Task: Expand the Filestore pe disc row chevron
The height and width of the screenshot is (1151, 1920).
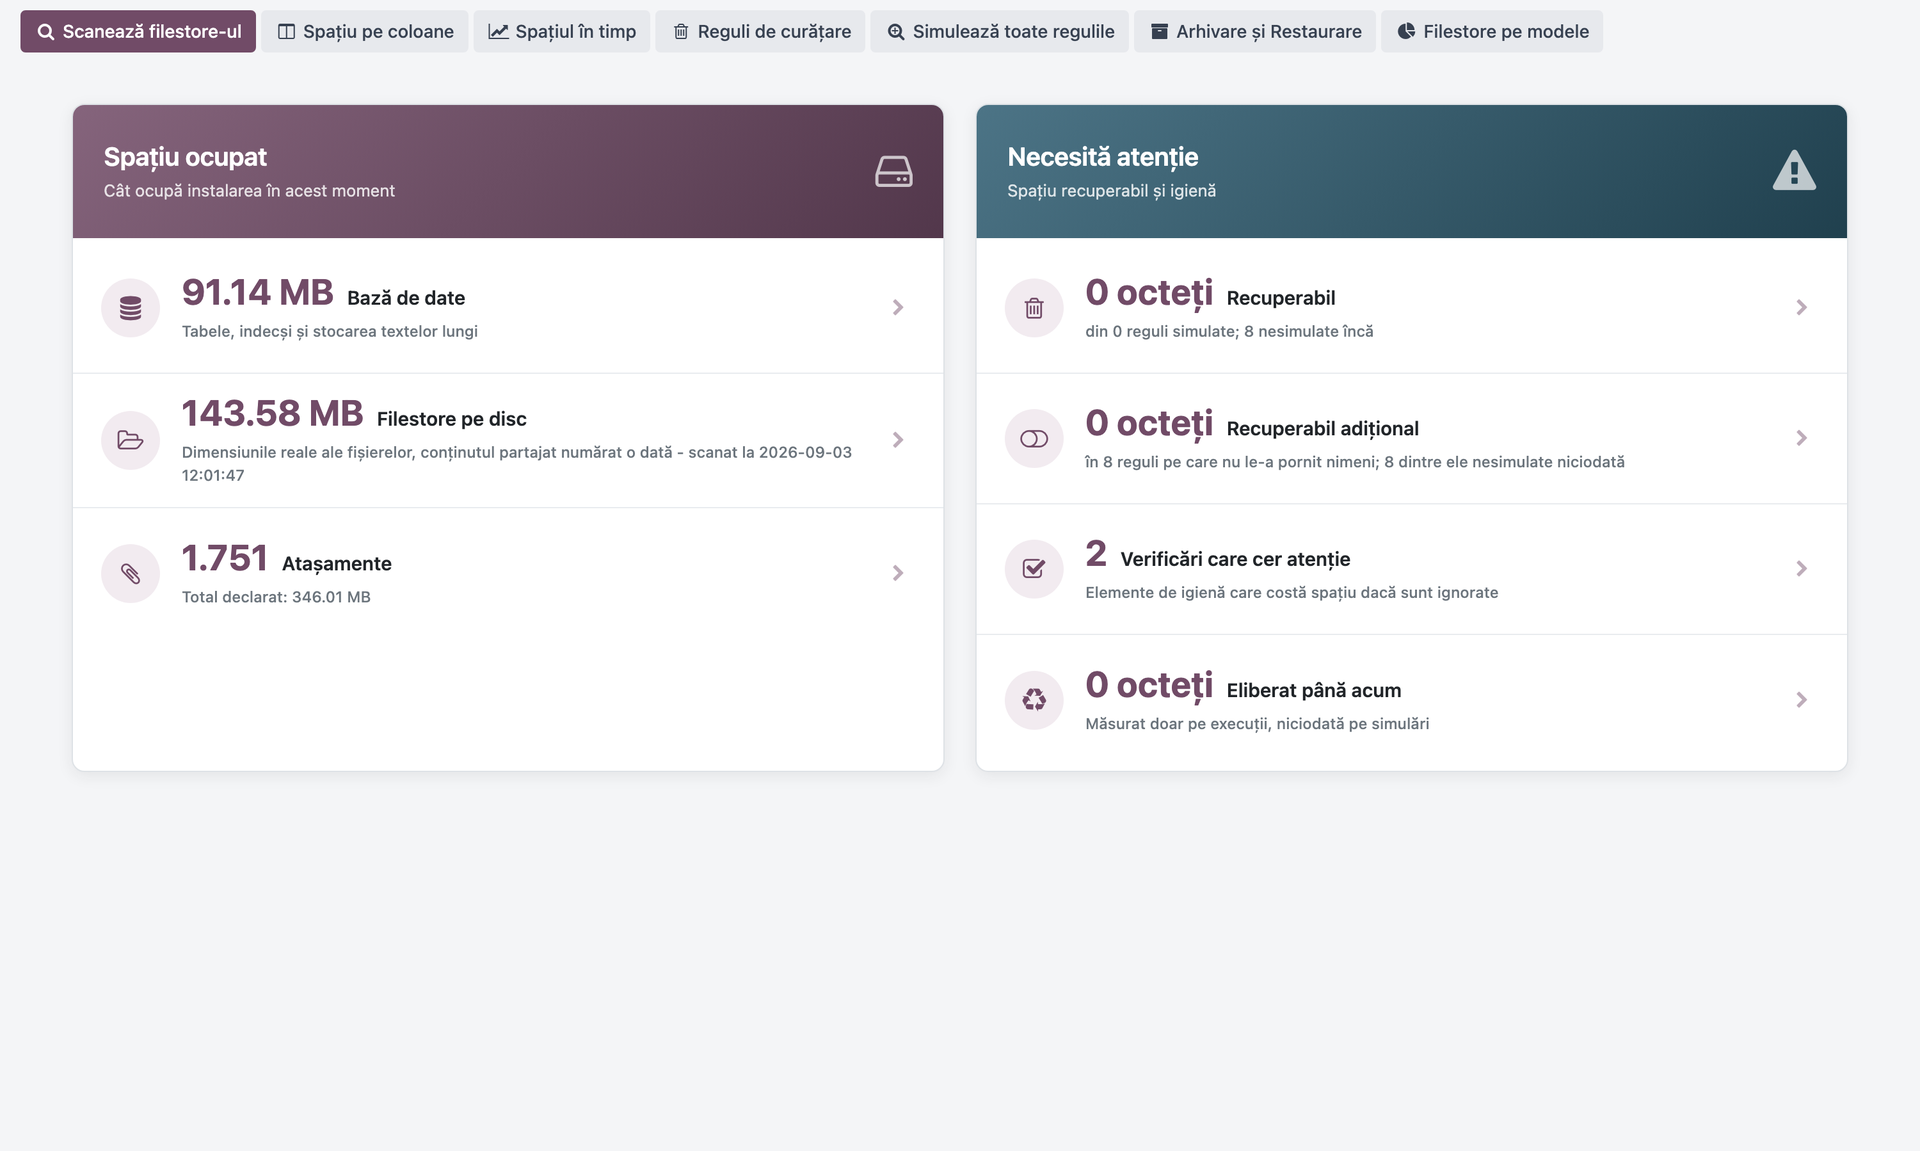Action: [x=898, y=440]
